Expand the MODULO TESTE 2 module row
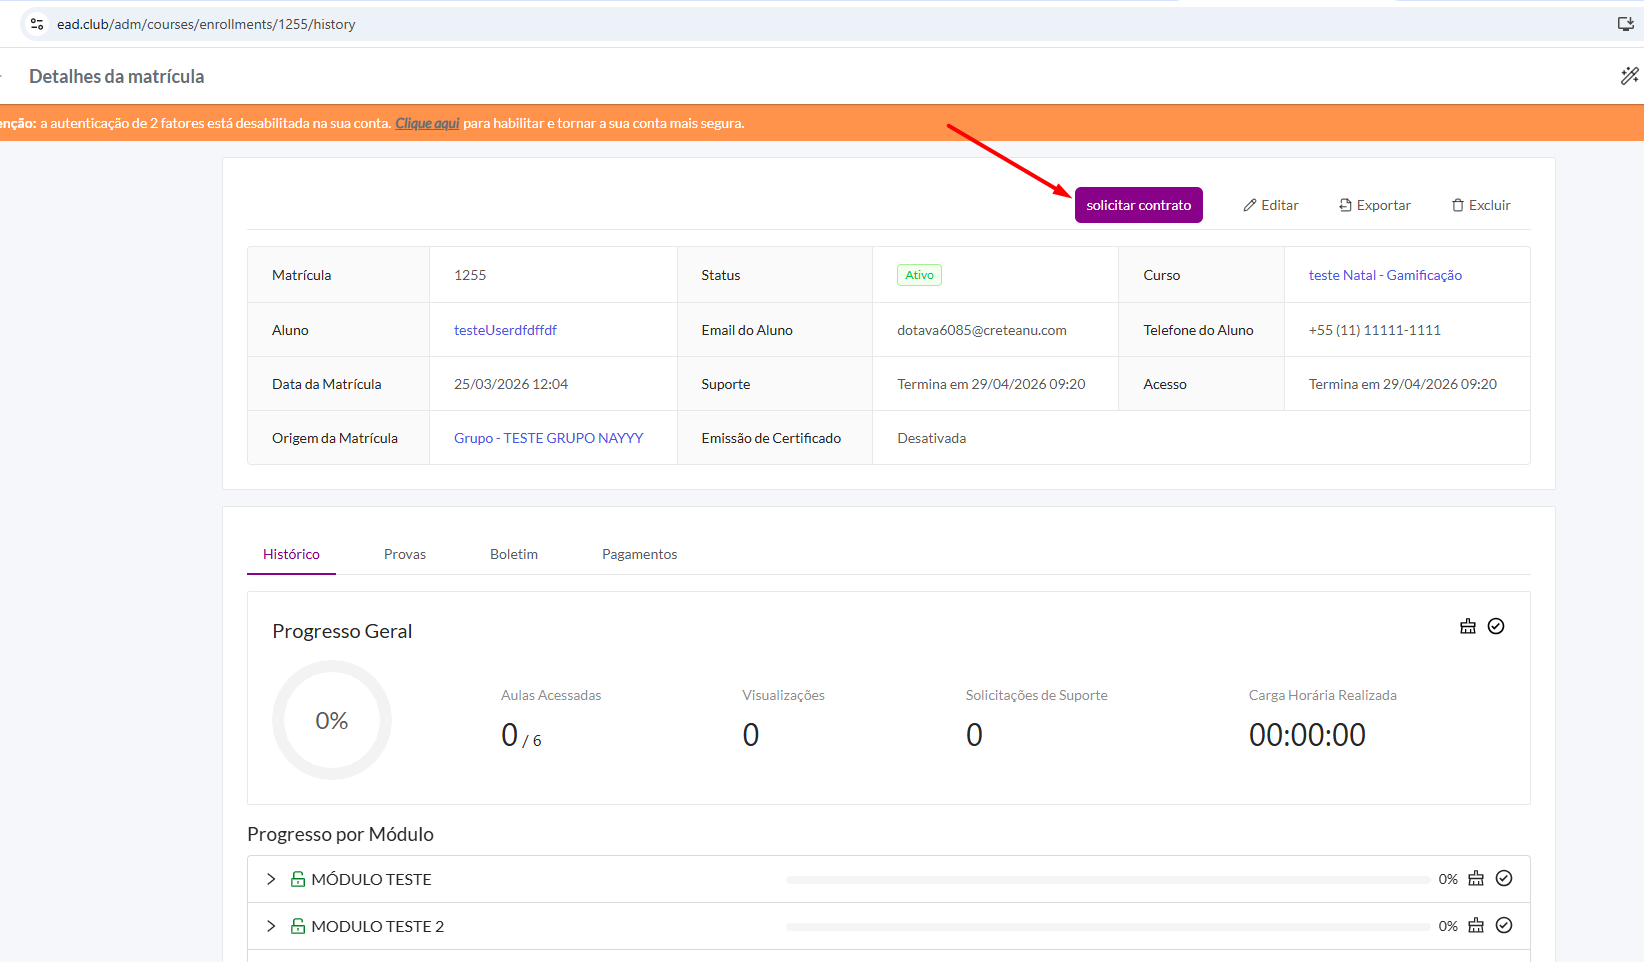 click(271, 926)
